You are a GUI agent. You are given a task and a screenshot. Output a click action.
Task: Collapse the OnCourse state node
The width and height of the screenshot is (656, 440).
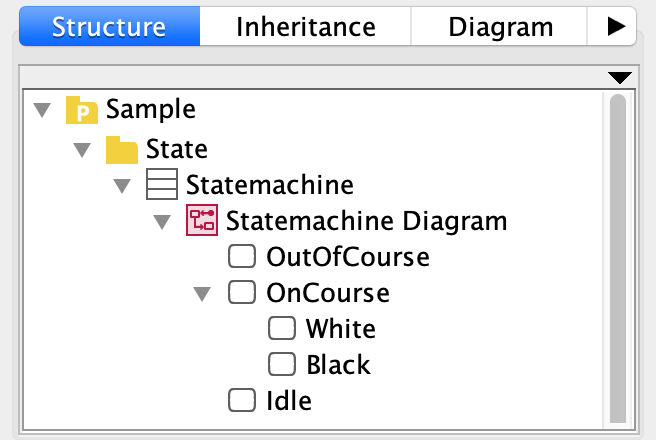[x=202, y=294]
